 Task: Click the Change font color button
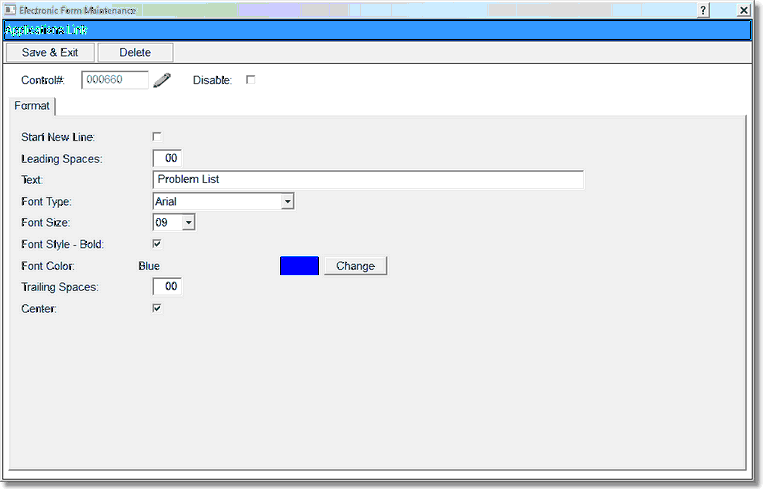pos(356,266)
